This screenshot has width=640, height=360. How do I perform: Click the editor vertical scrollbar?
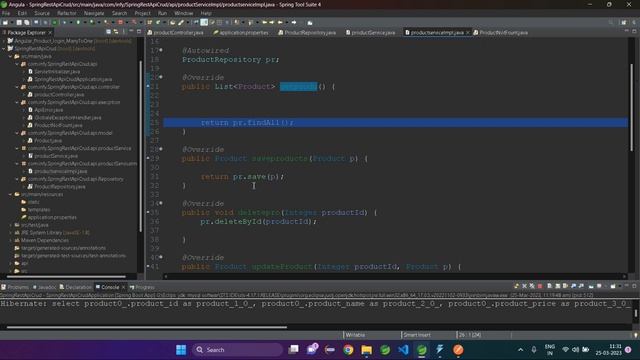631,107
